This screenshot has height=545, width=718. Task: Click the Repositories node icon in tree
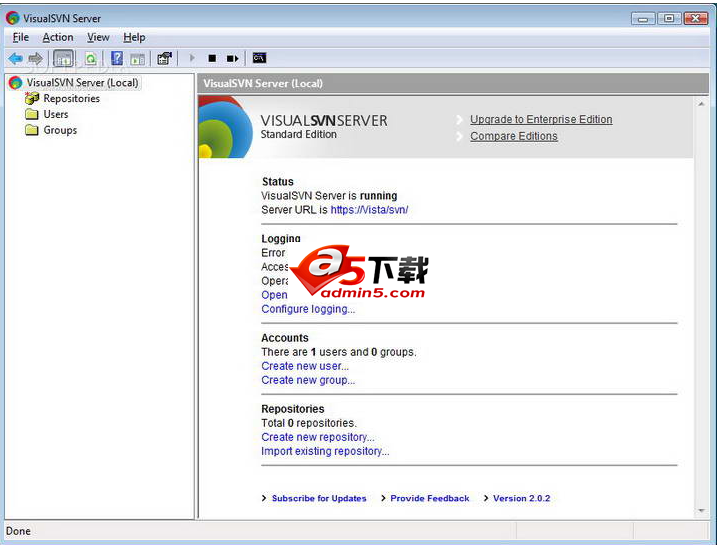pos(32,98)
